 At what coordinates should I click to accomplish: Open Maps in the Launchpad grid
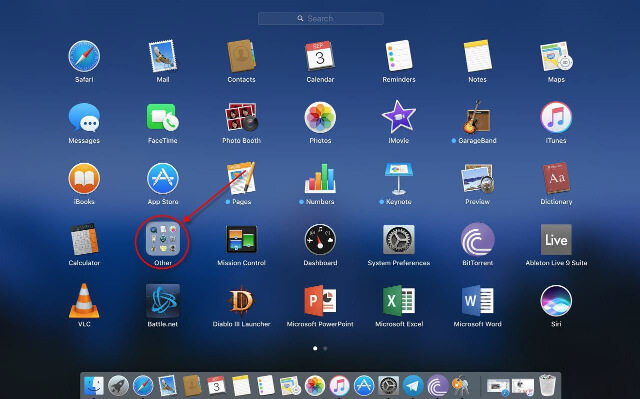point(556,56)
